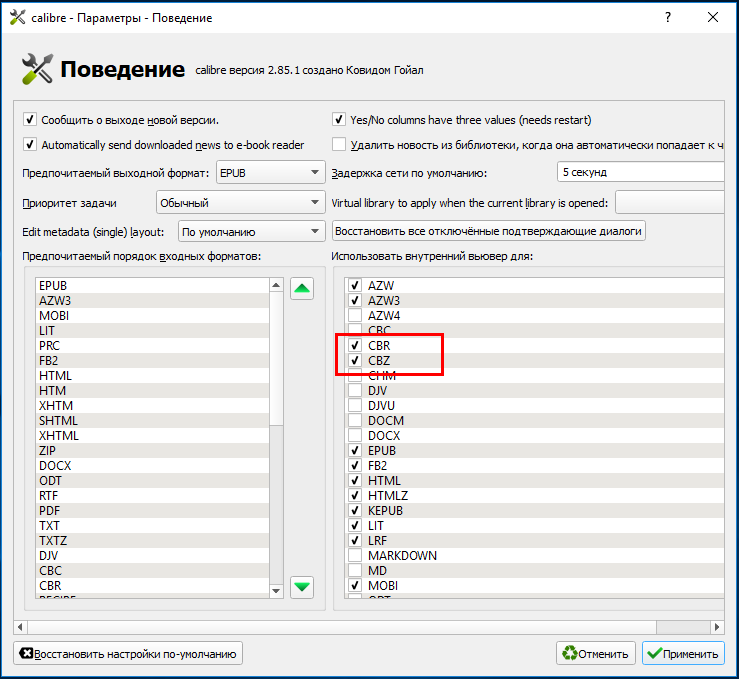739x679 pixels.
Task: Uncheck FB2 in internal viewer list
Action: click(355, 466)
